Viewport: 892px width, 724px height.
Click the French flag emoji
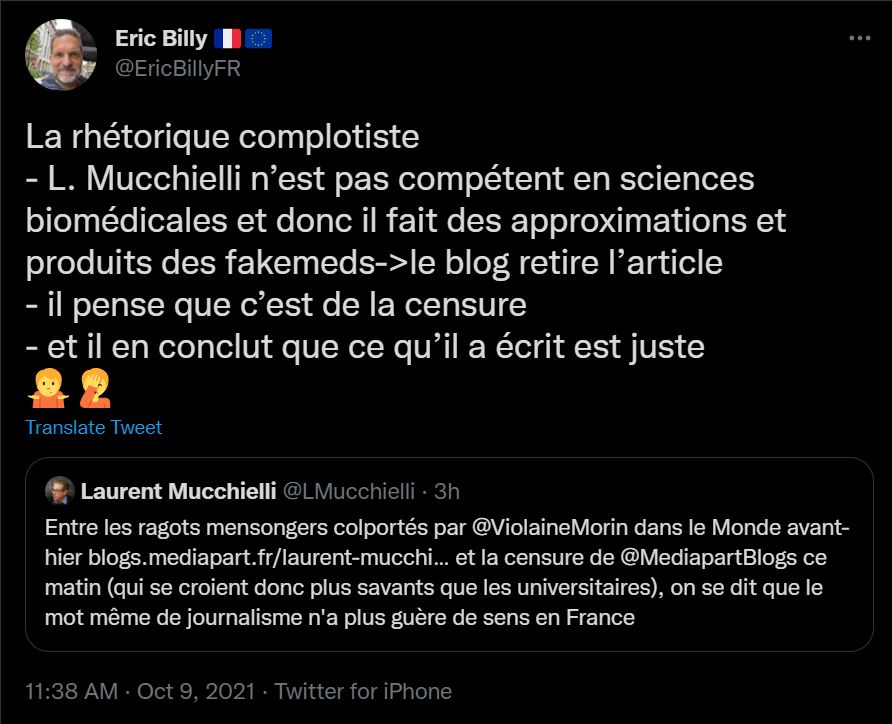(x=228, y=39)
